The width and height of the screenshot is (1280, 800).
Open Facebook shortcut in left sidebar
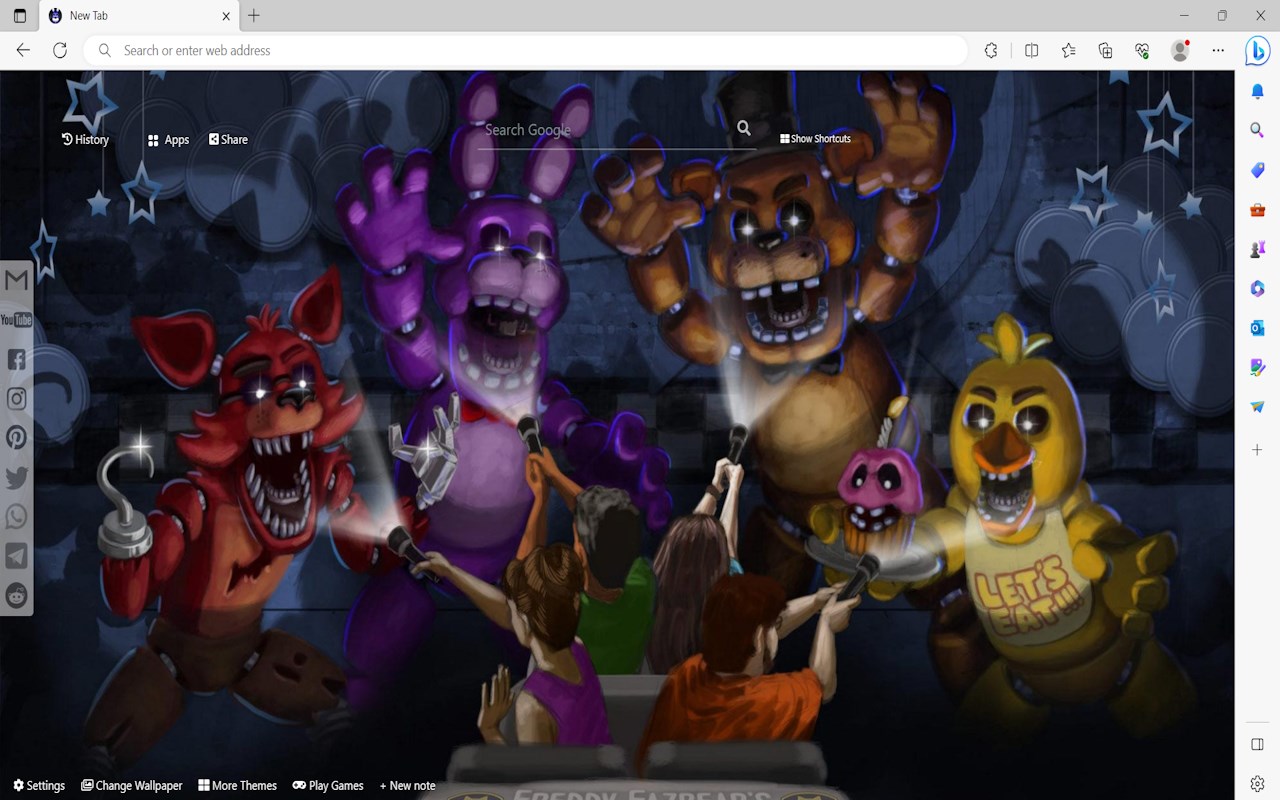[x=16, y=359]
